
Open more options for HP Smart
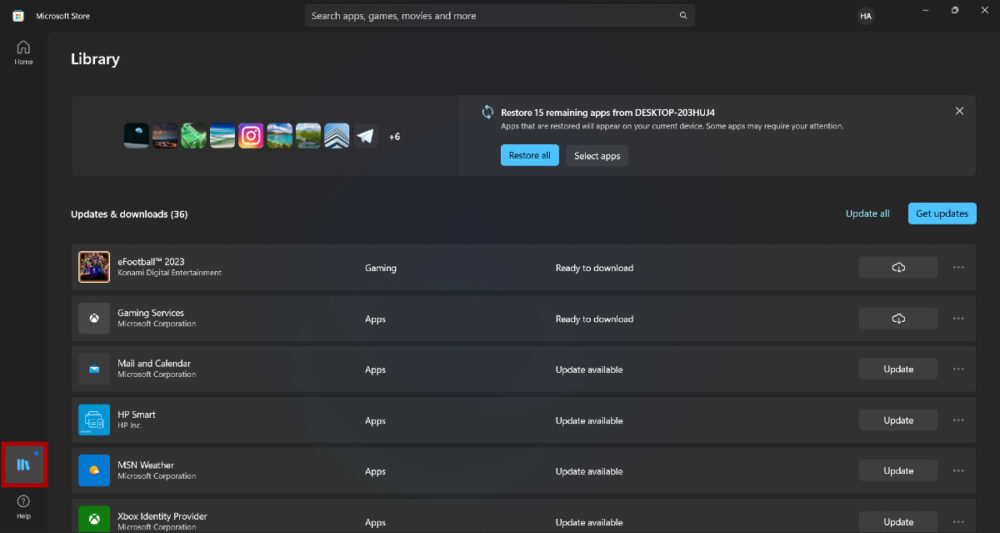[958, 420]
